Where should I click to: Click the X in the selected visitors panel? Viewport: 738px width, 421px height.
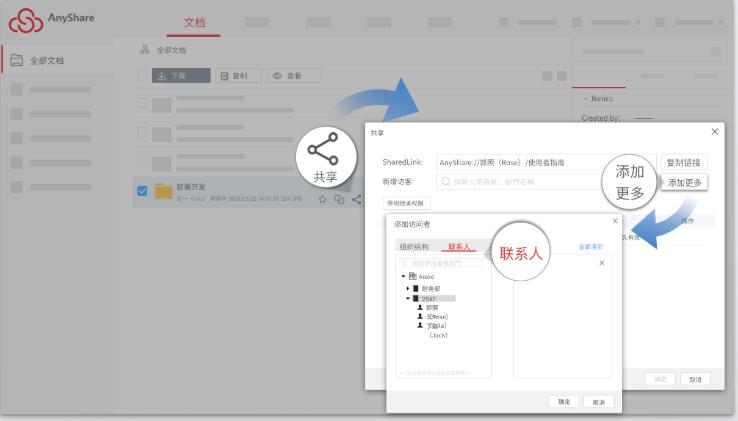tap(602, 263)
